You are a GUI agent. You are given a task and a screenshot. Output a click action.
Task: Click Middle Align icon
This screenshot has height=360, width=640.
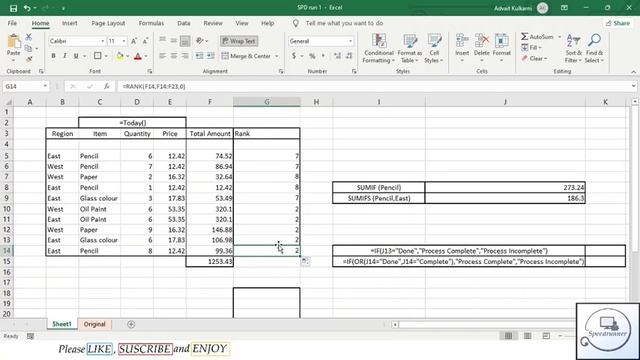tap(174, 40)
